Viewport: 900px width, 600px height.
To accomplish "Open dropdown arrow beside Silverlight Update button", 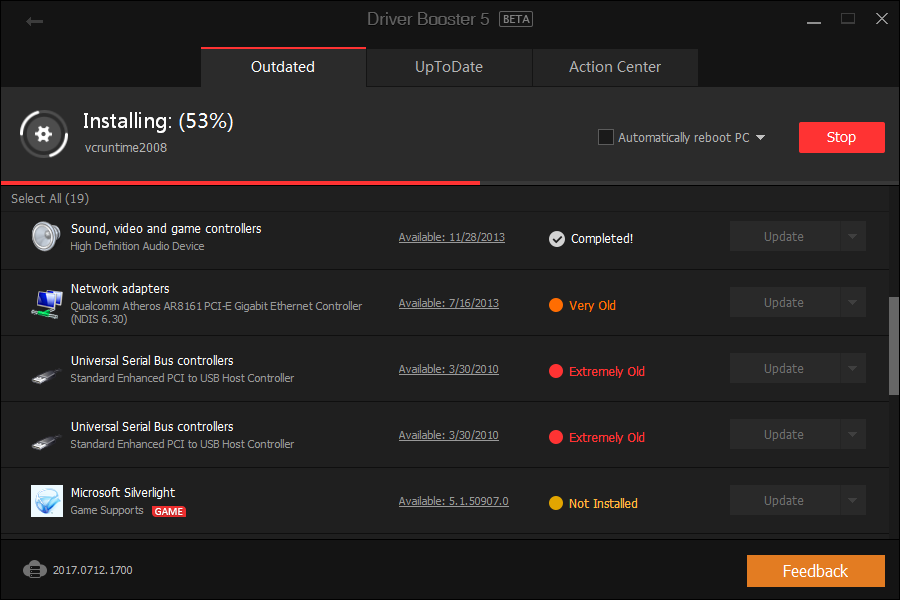I will (x=852, y=501).
